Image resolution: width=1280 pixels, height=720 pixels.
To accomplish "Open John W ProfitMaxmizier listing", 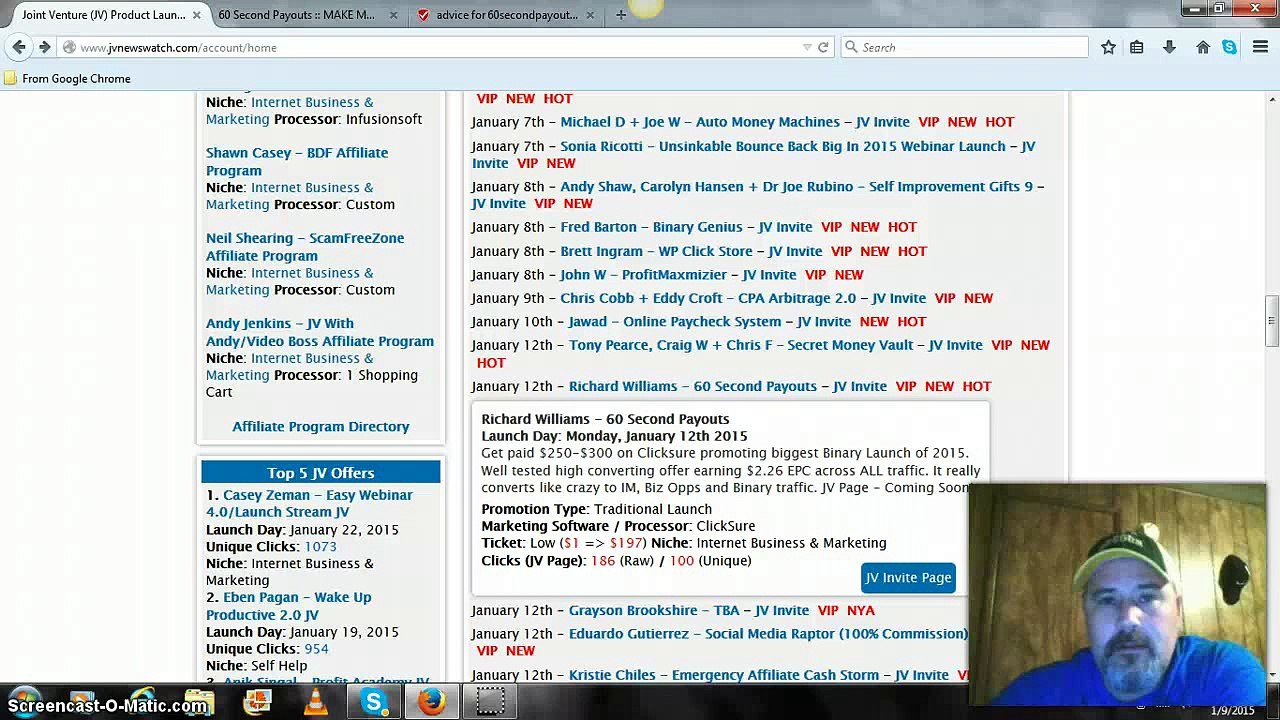I will pos(643,275).
